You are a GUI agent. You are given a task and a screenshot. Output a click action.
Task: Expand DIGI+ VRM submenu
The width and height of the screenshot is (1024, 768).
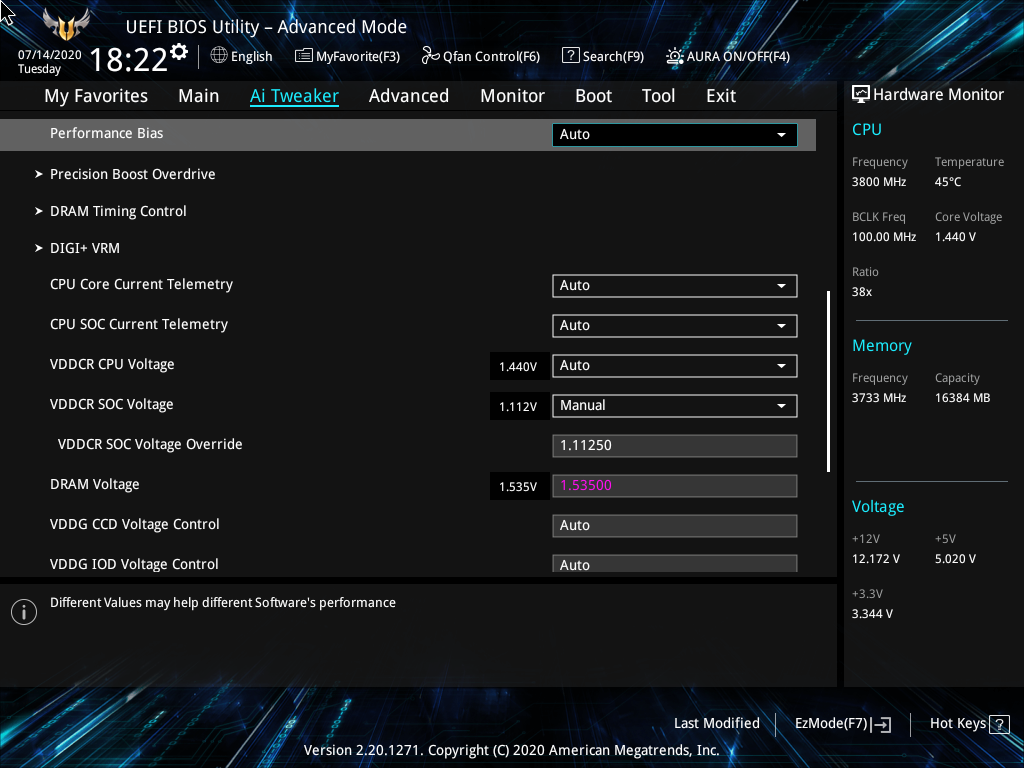pos(84,248)
